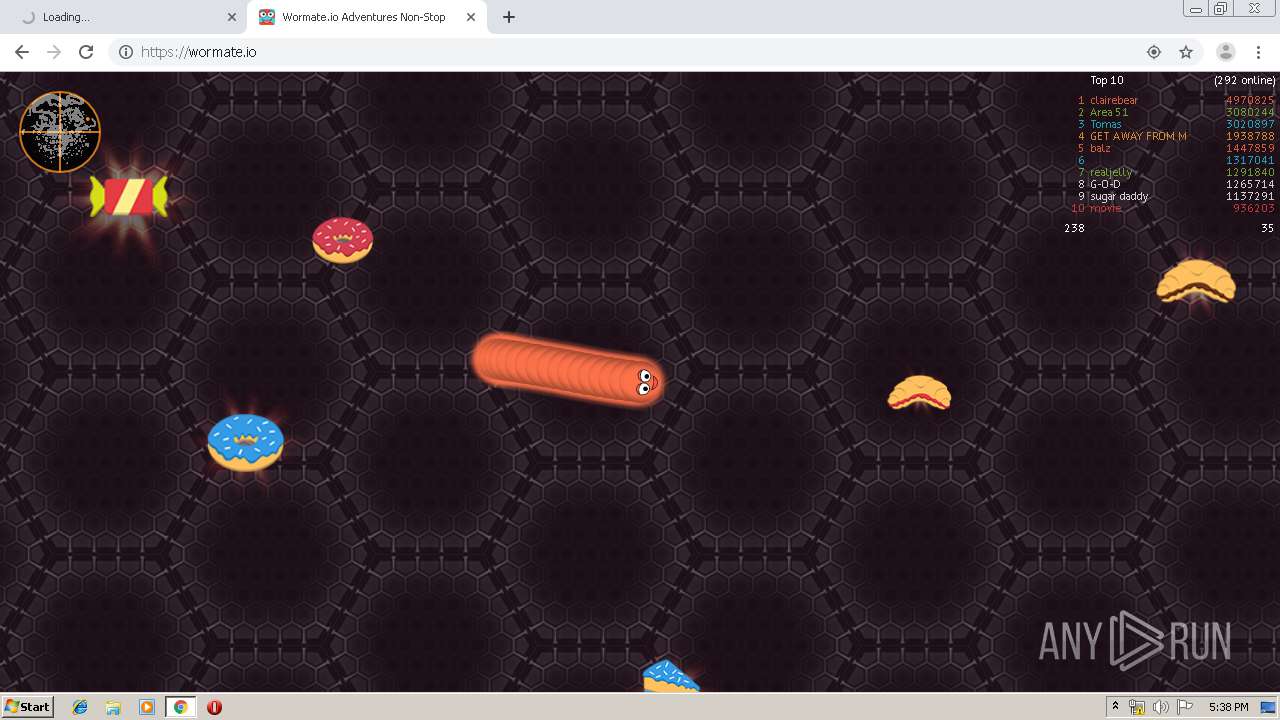Screen dimensions: 1280x720
Task: Click leaderboard entry G-O-D
Action: 1105,184
